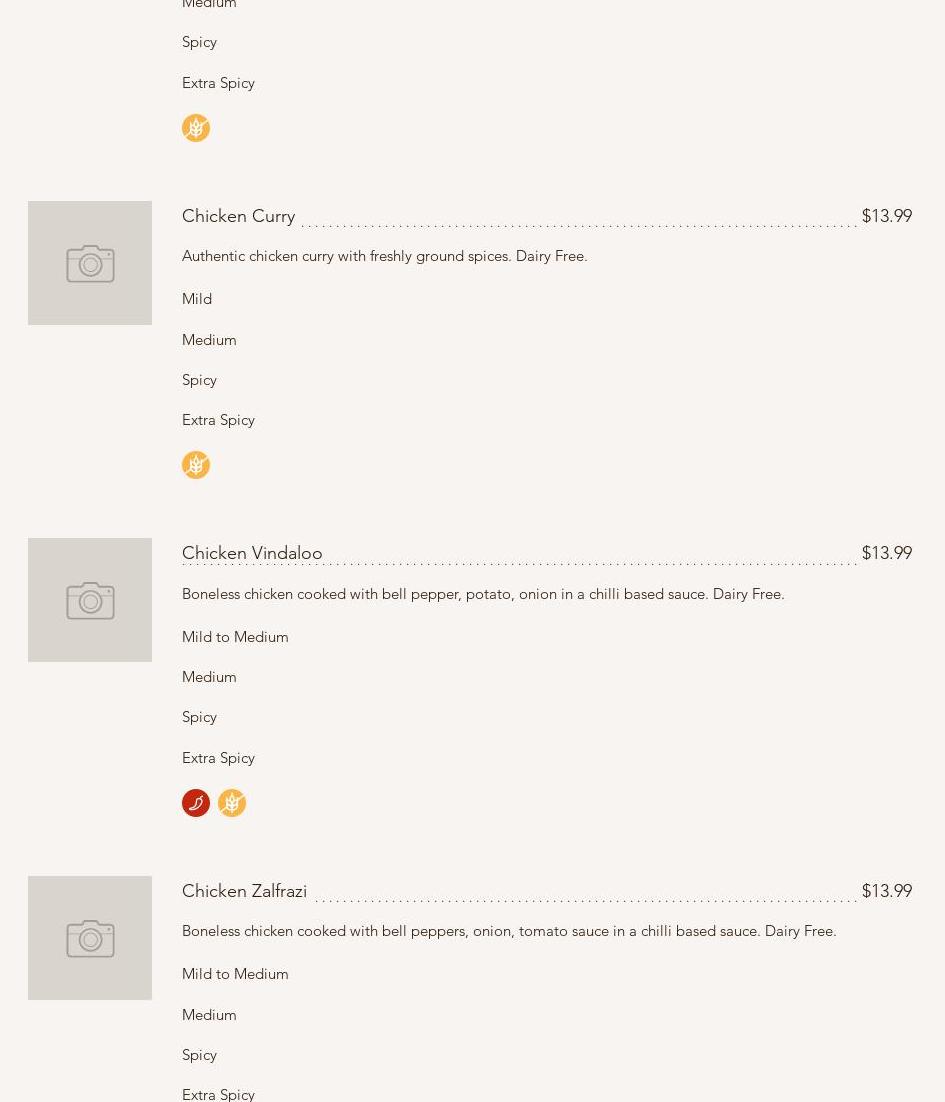Click the gluten-free icon above Chicken Curry
The image size is (945, 1102).
pyautogui.click(x=196, y=128)
